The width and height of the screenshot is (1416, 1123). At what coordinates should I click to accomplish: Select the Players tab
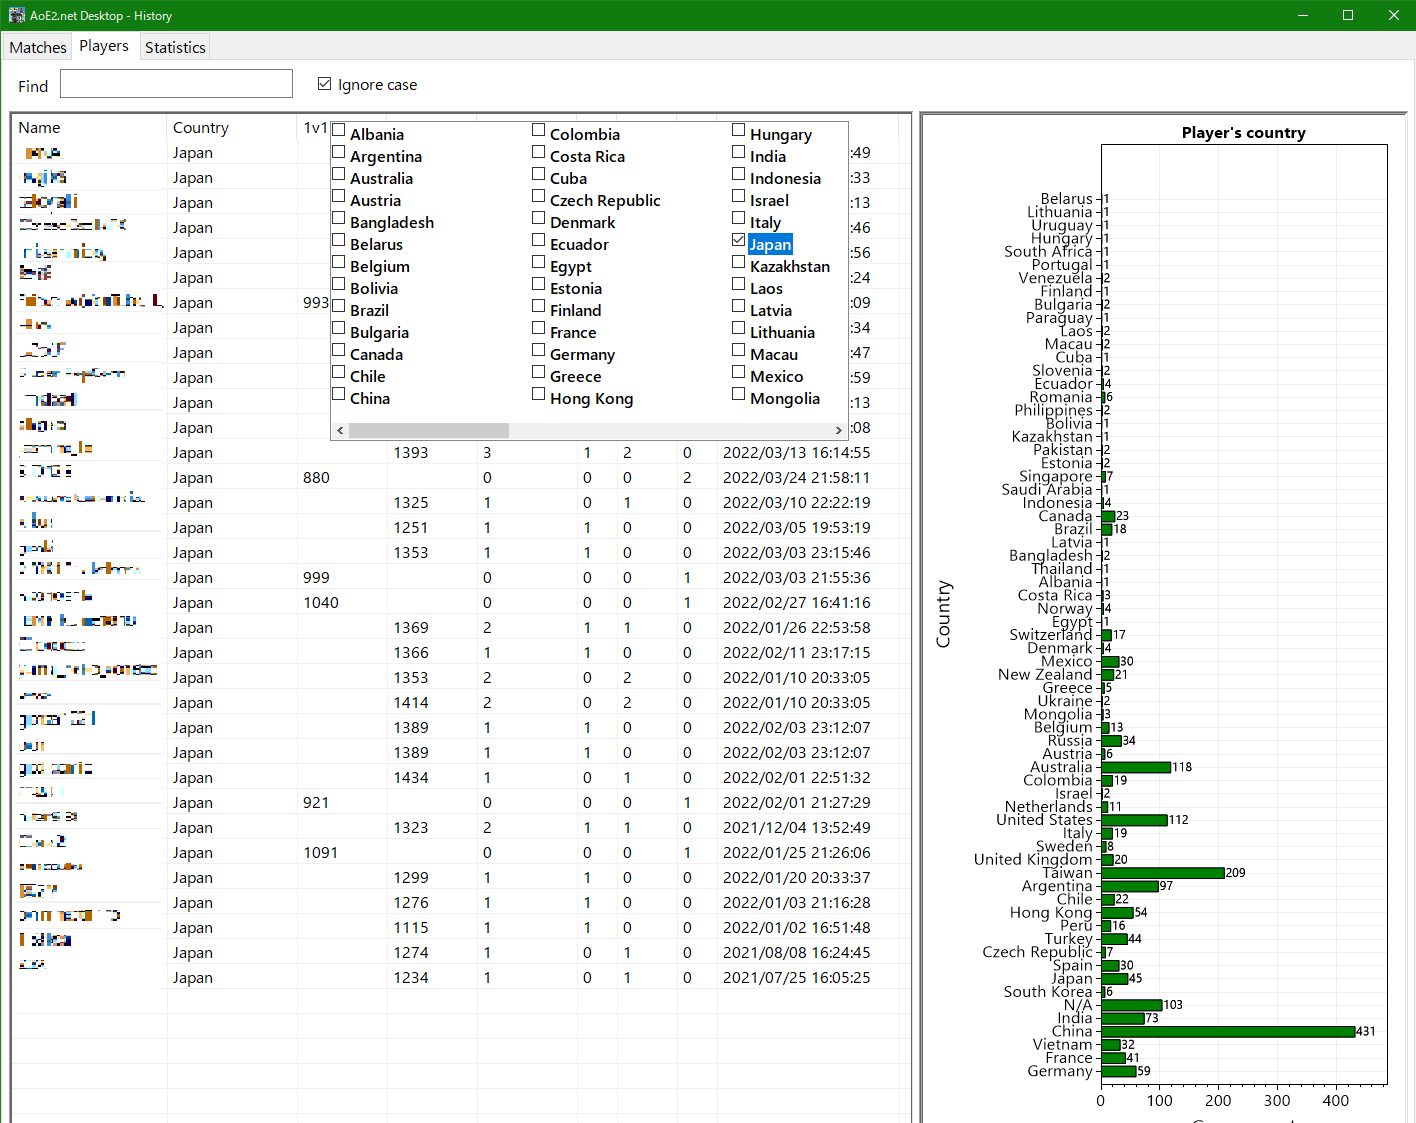tap(104, 46)
